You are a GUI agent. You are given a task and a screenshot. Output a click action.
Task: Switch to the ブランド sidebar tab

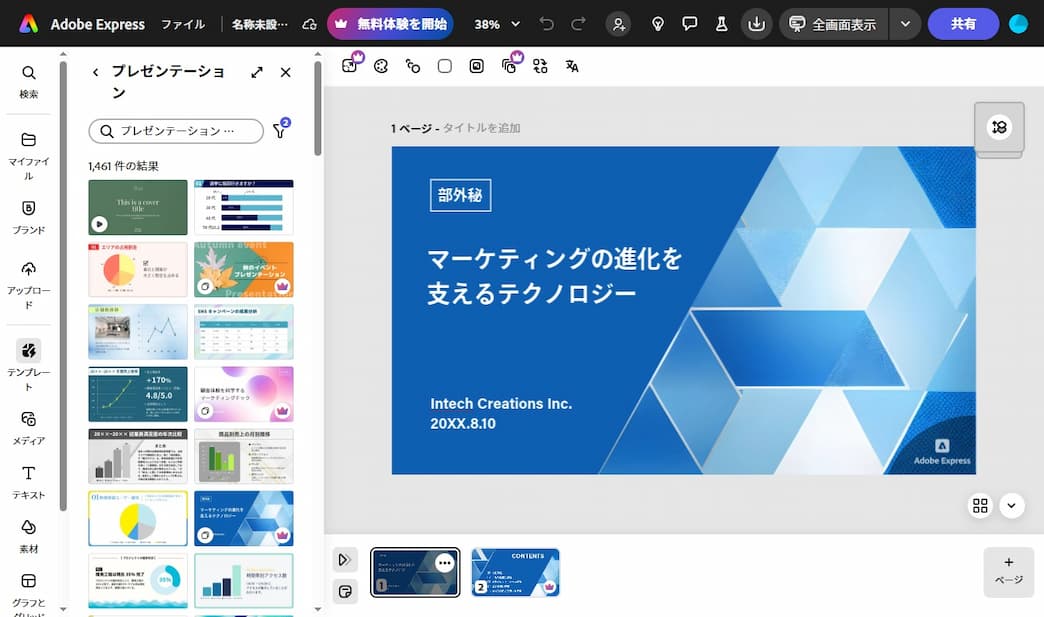[x=29, y=215]
